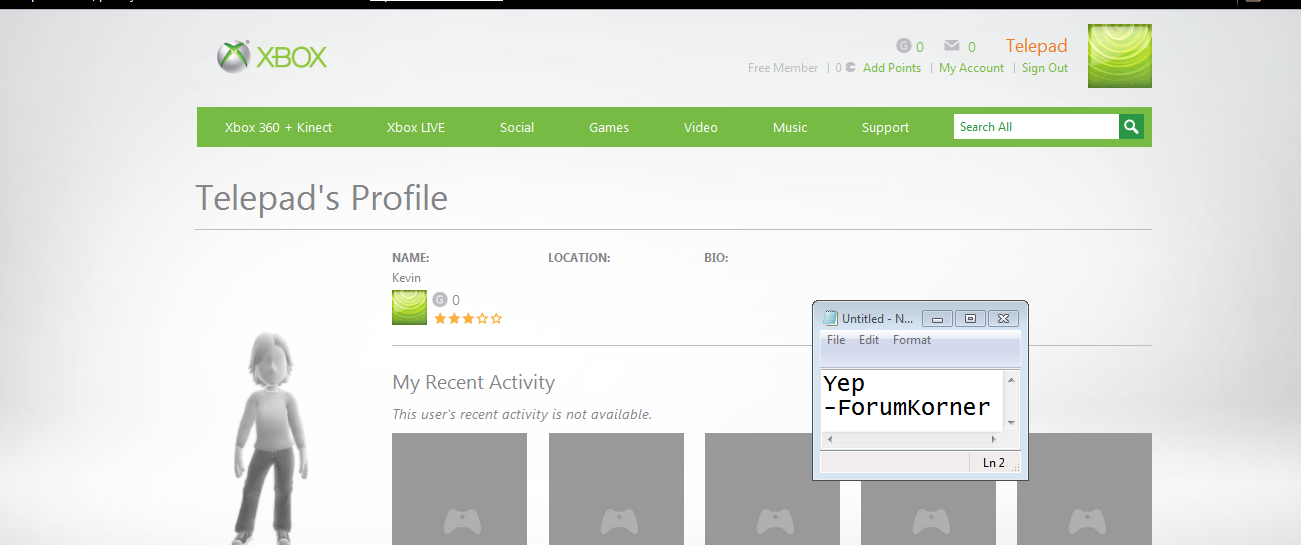1301x545 pixels.
Task: Open the Support menu
Action: click(x=885, y=127)
